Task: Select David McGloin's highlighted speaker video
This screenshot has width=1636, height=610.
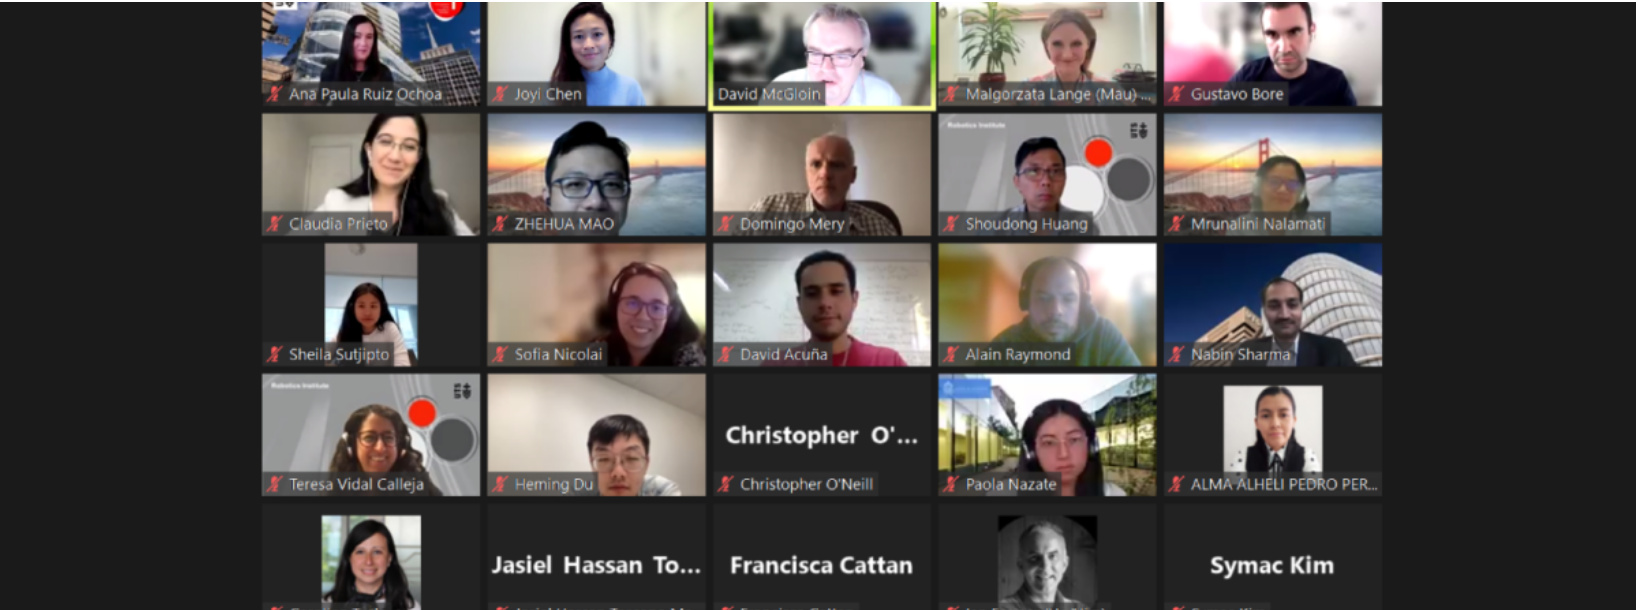Action: (x=822, y=54)
